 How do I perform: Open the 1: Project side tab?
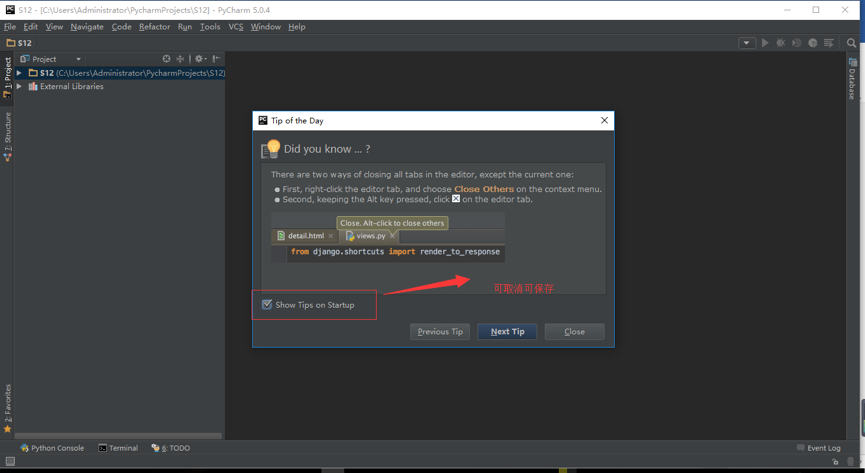(7, 77)
